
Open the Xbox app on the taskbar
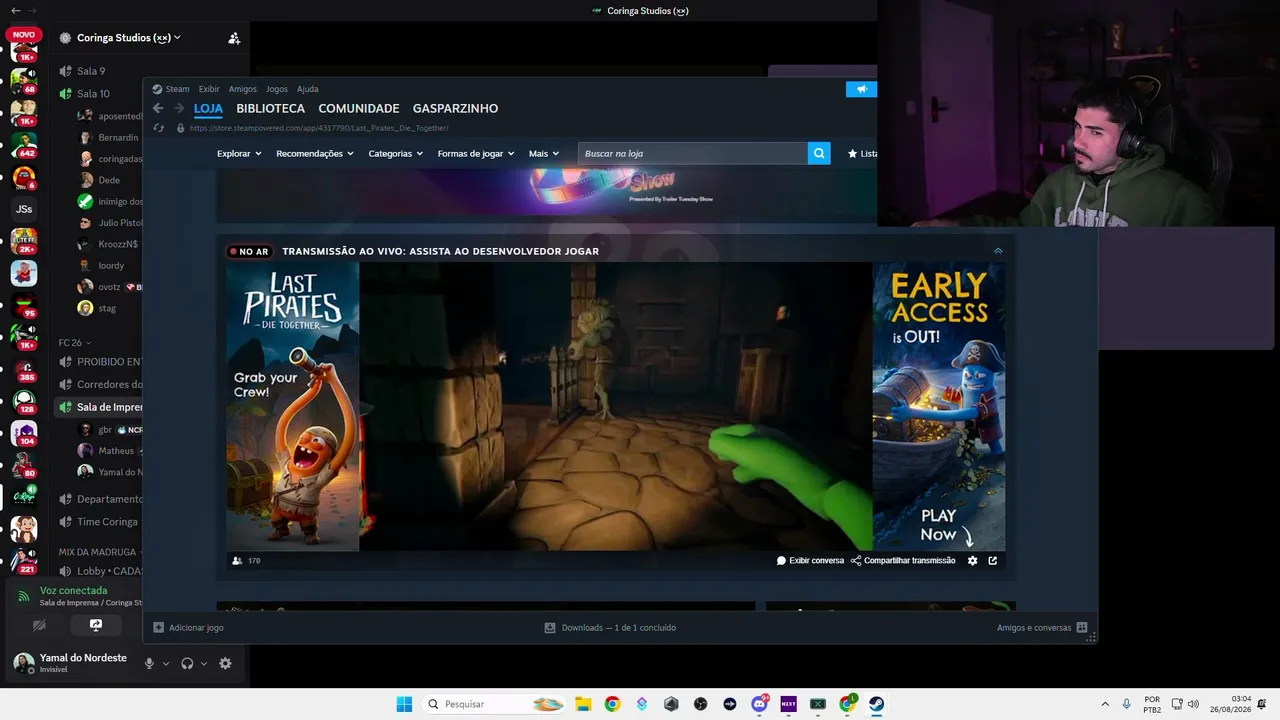tap(818, 704)
